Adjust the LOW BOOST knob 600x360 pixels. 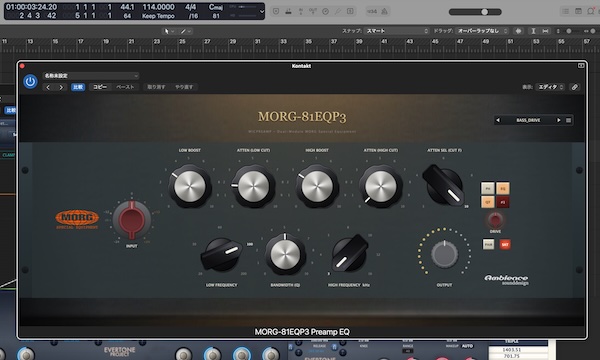[x=190, y=186]
